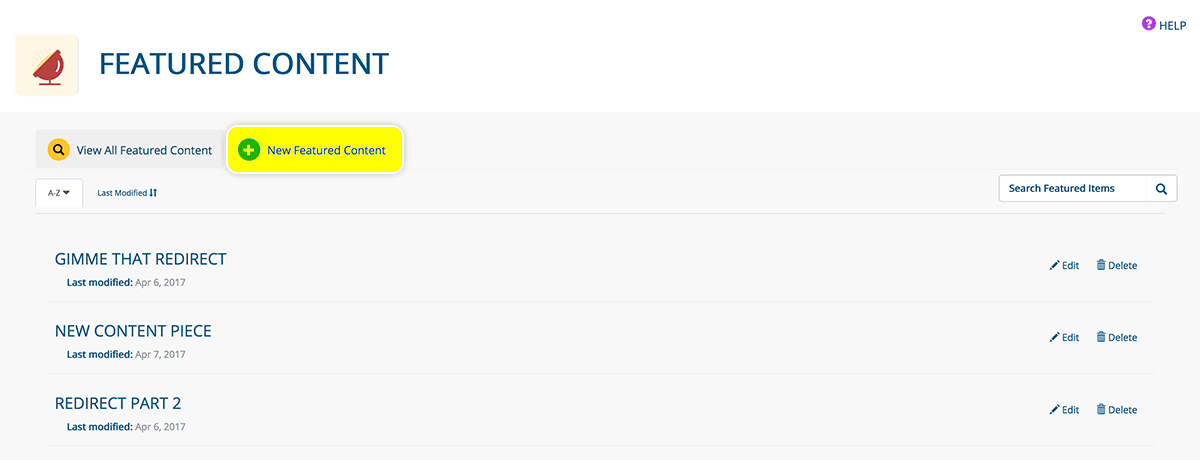Click the green plus New Featured icon
The height and width of the screenshot is (460, 1200).
click(x=249, y=150)
